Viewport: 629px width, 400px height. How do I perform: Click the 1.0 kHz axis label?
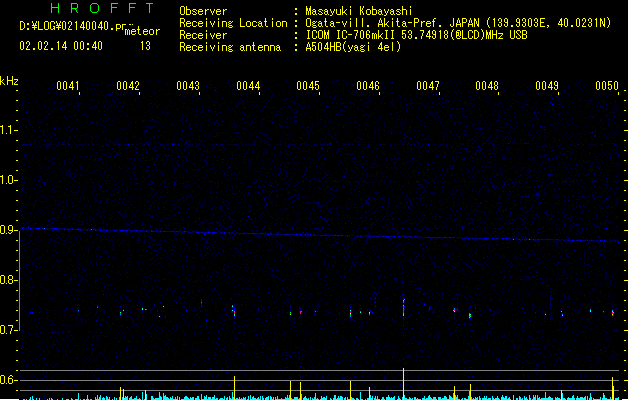(x=8, y=180)
